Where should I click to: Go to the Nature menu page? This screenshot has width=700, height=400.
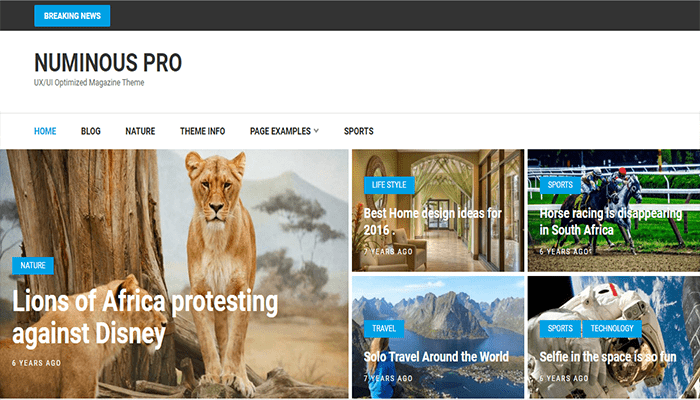[x=140, y=131]
